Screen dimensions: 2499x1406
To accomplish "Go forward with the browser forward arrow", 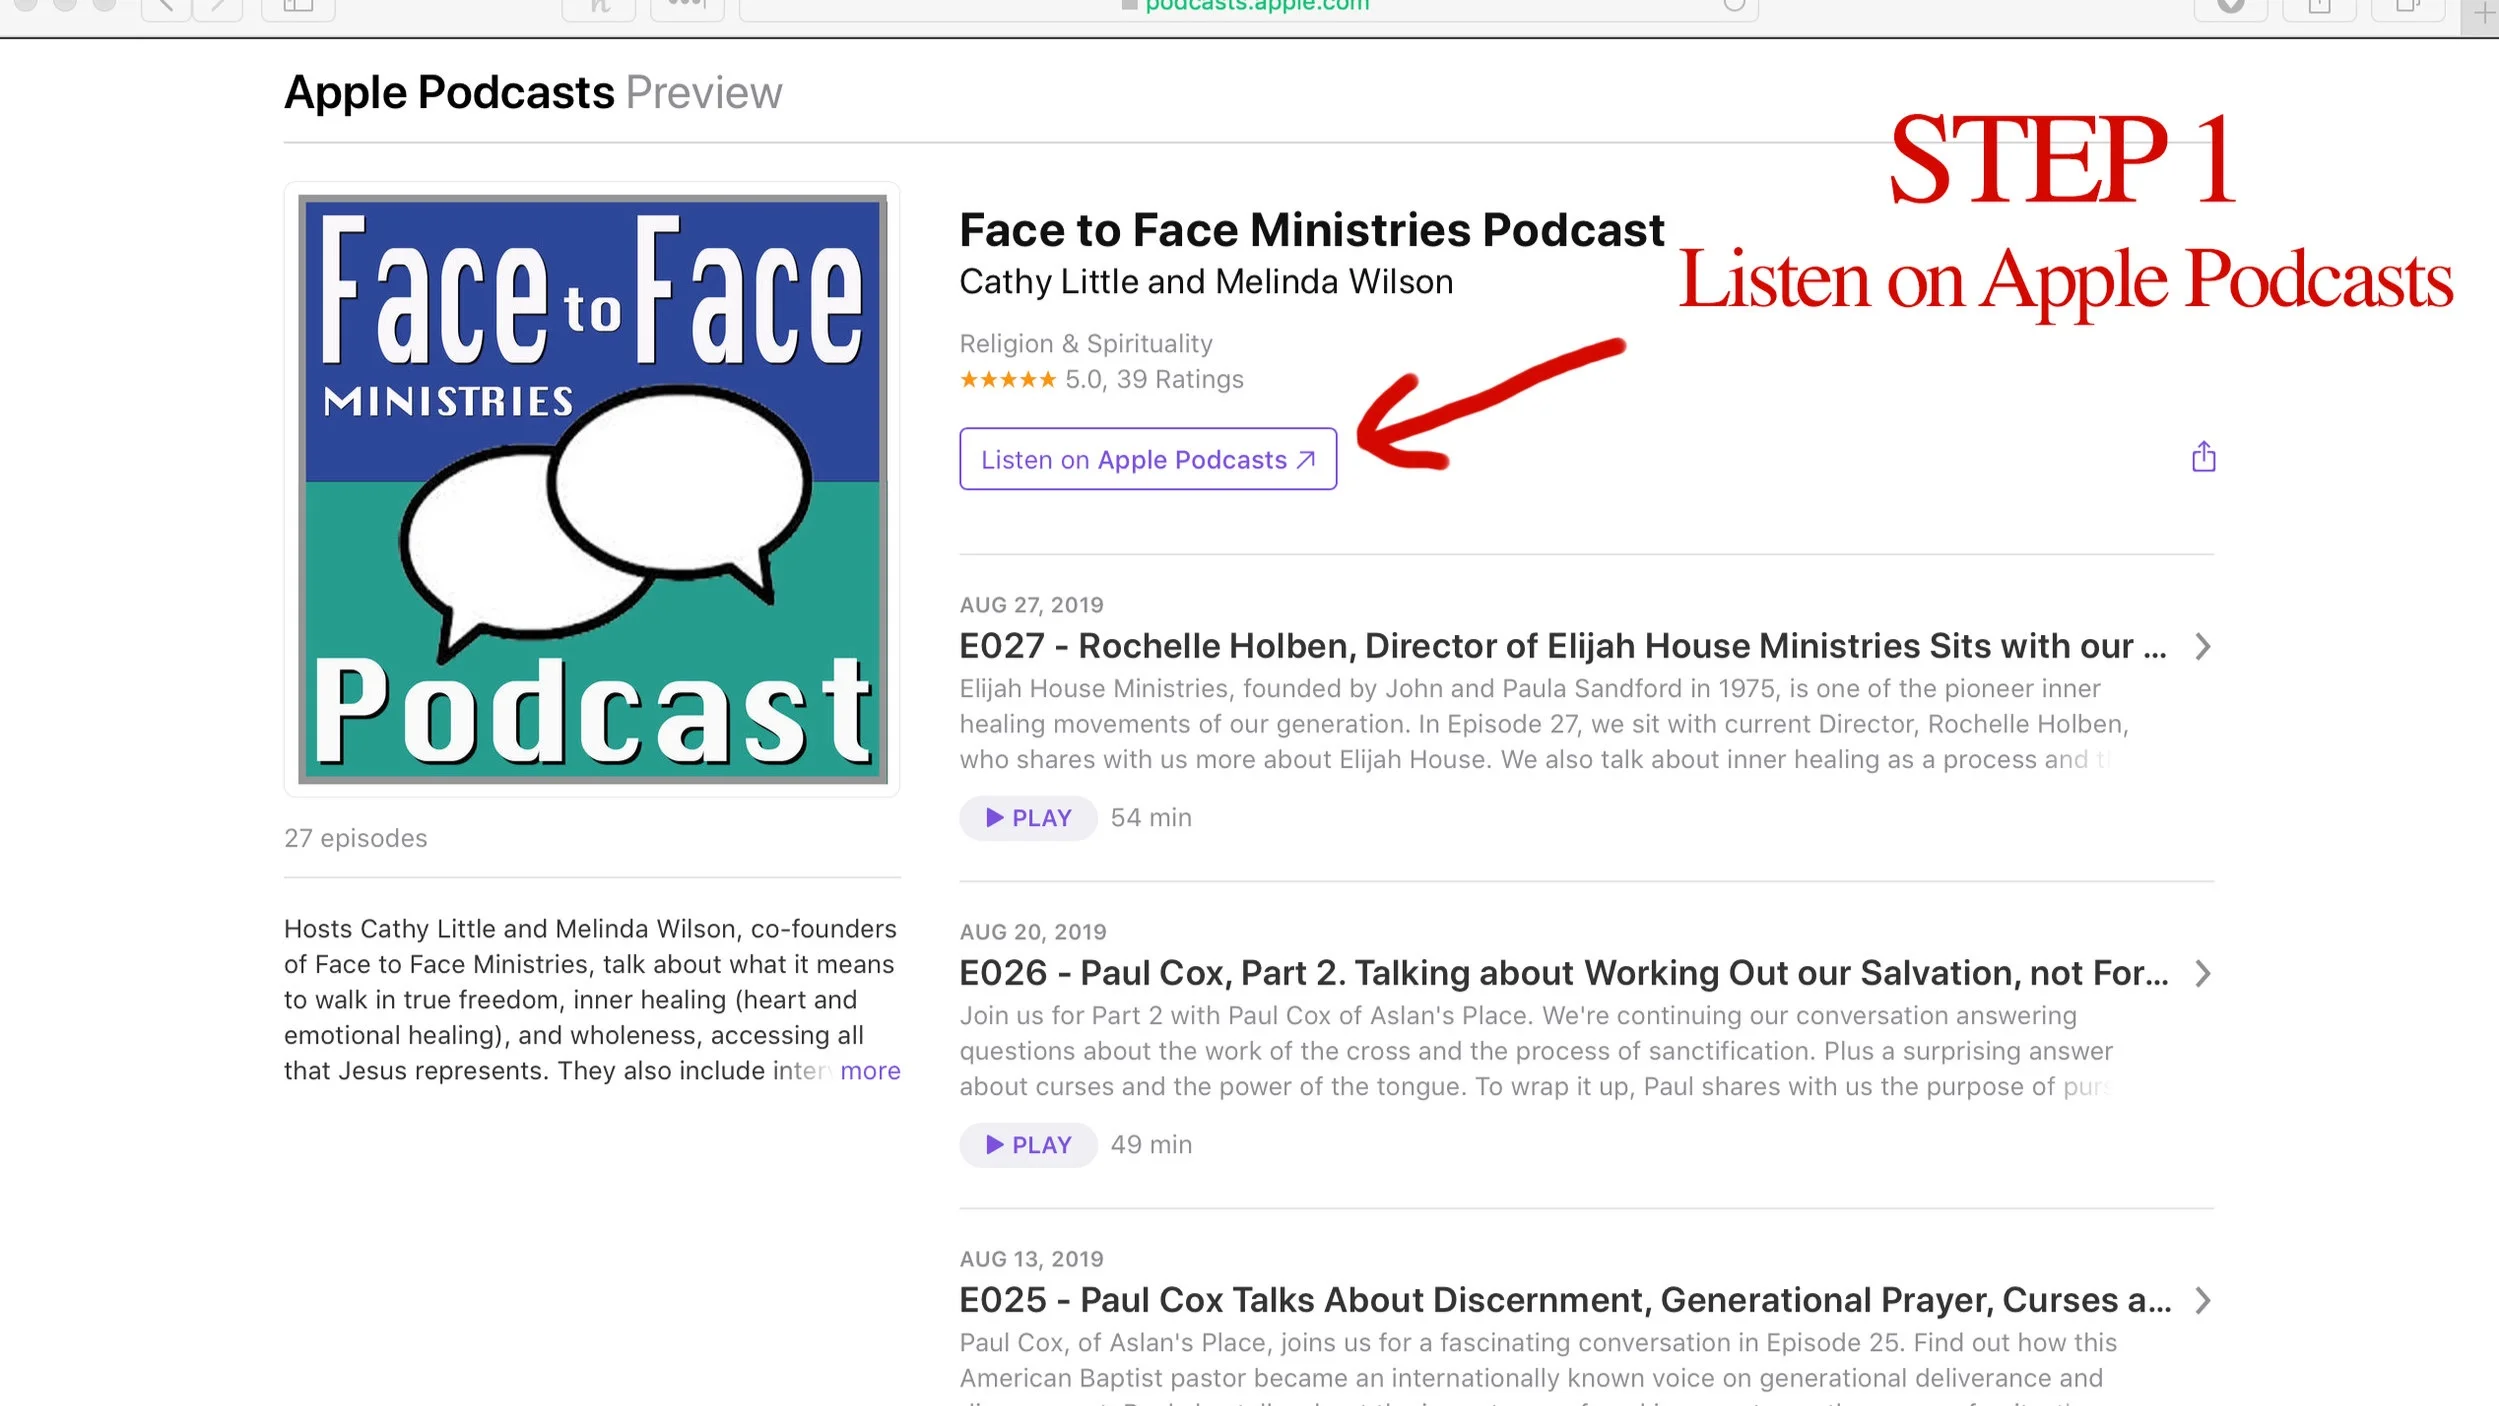I will tap(218, 8).
